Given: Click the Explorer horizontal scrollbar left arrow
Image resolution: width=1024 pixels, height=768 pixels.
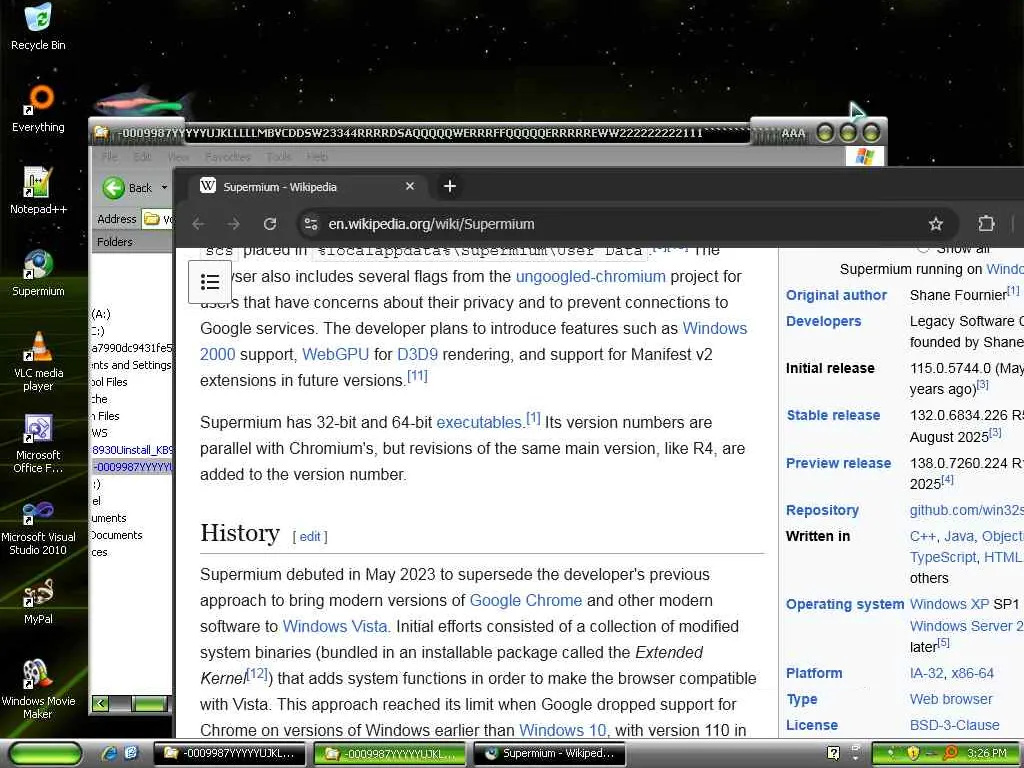Looking at the screenshot, I should pos(100,703).
